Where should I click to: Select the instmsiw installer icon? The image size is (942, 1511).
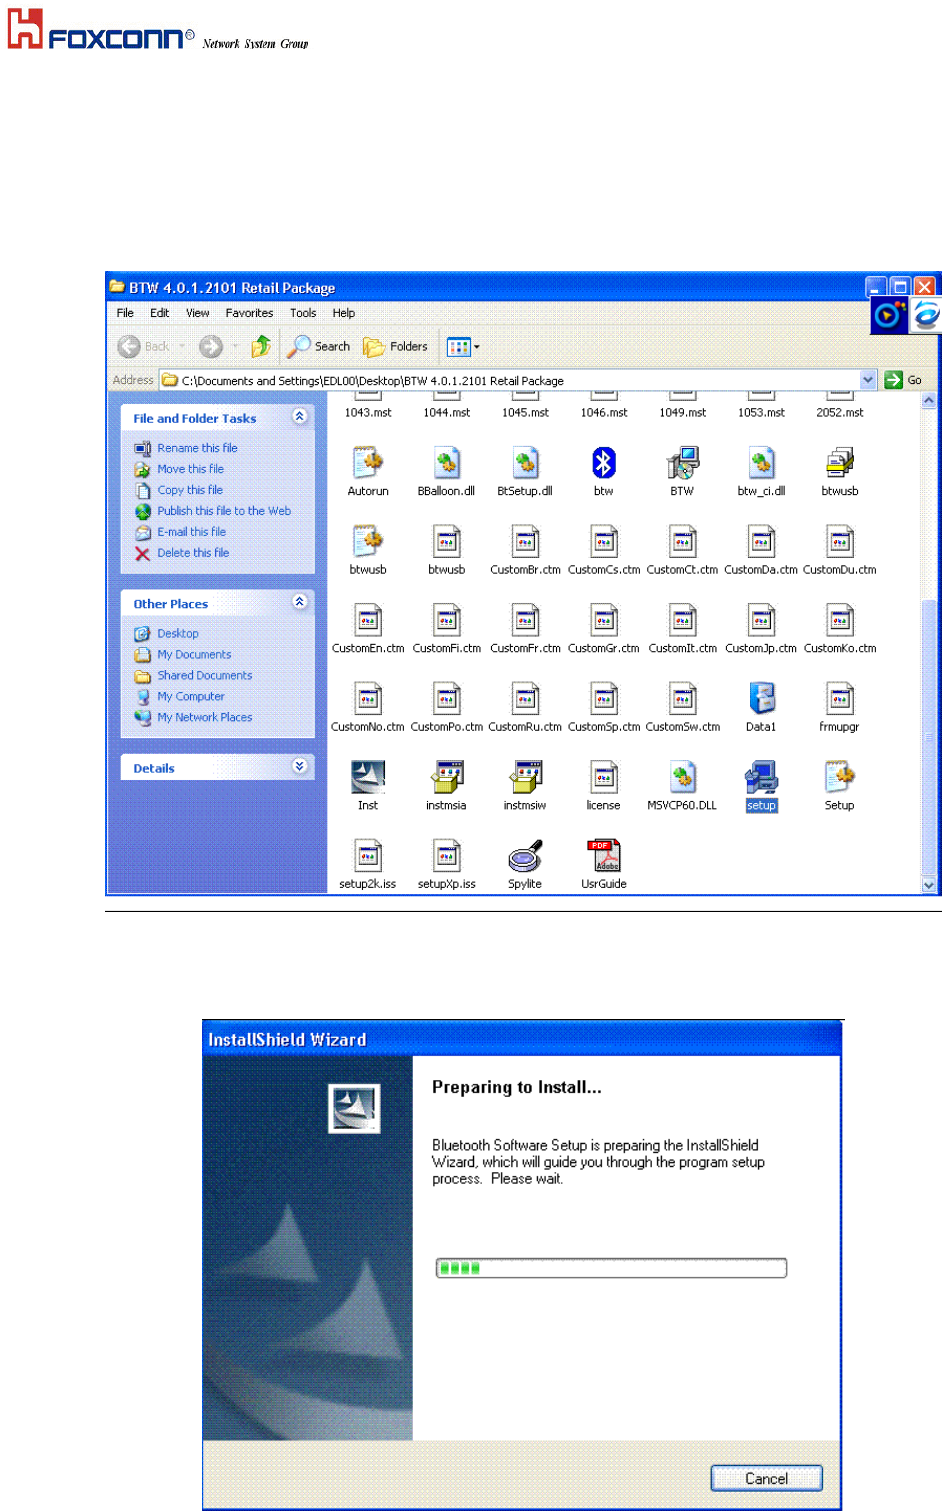click(x=525, y=777)
